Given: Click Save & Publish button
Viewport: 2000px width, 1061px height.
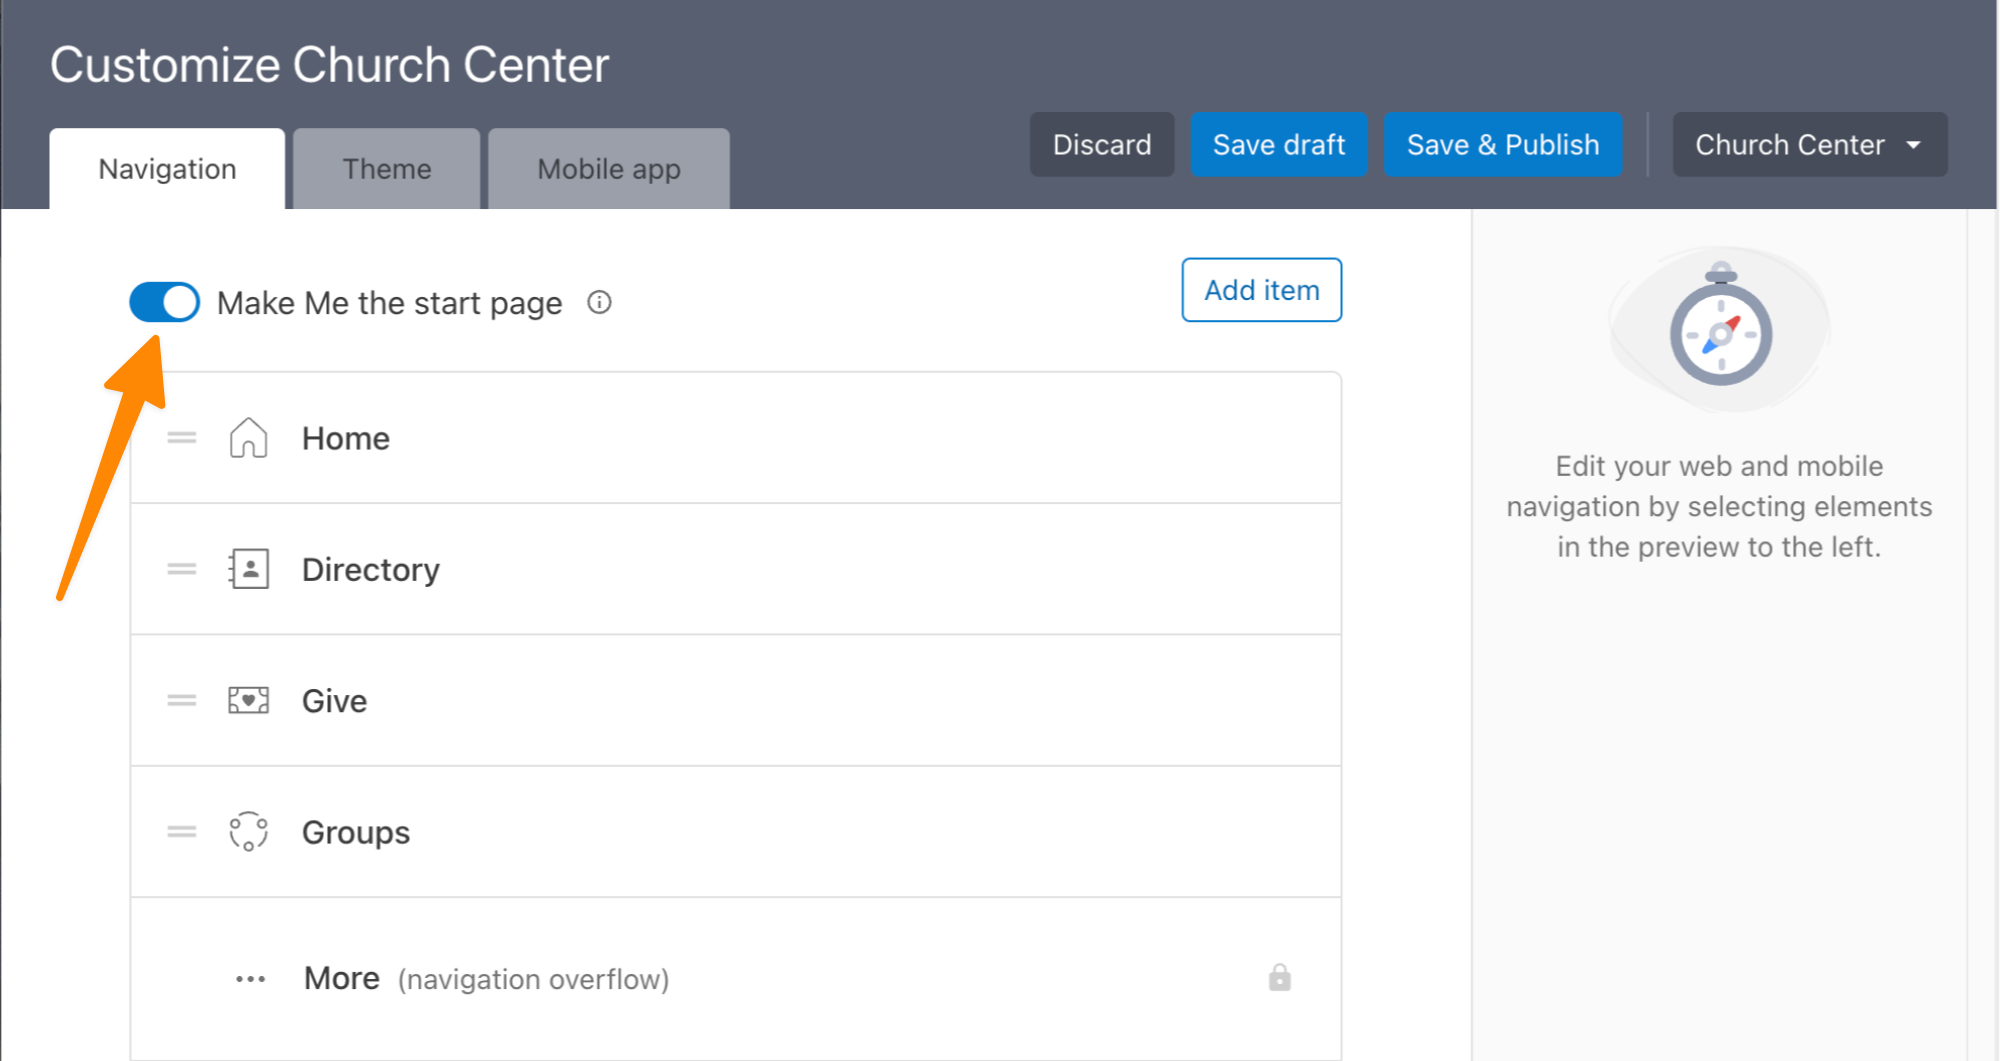Looking at the screenshot, I should [x=1503, y=145].
